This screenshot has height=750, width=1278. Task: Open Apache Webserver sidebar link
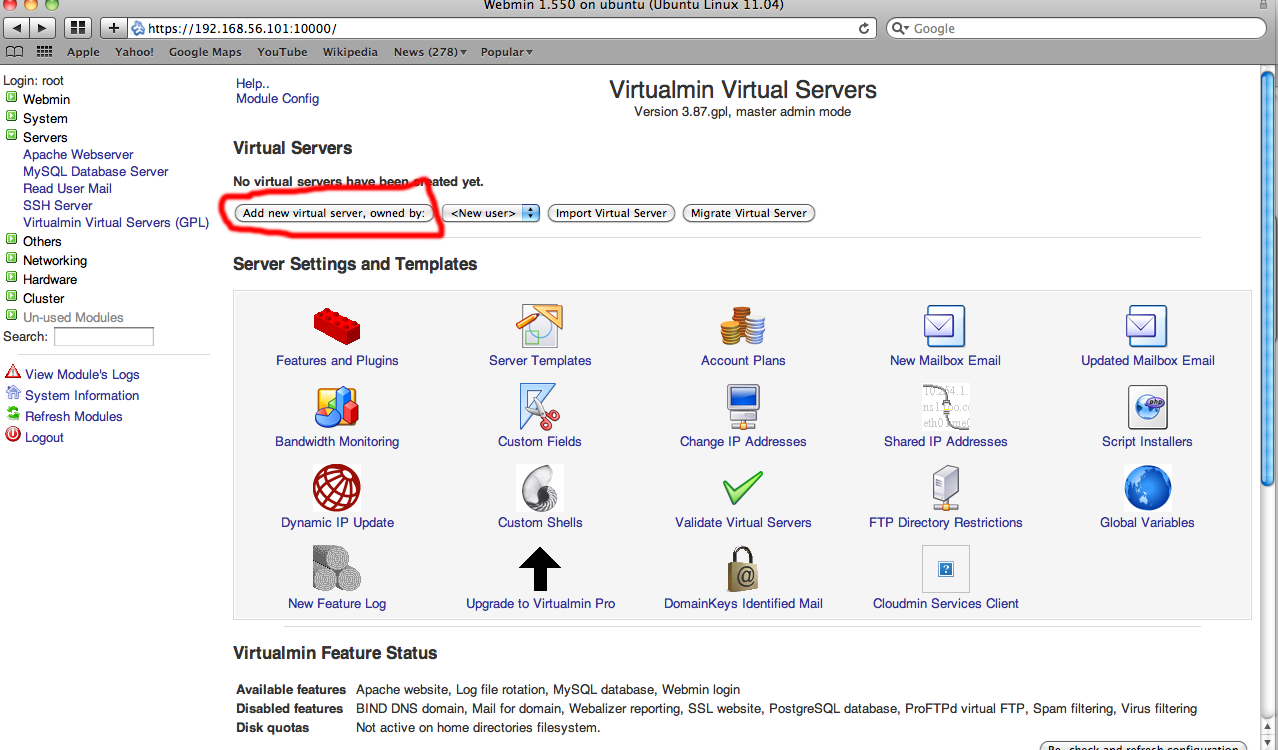point(78,155)
